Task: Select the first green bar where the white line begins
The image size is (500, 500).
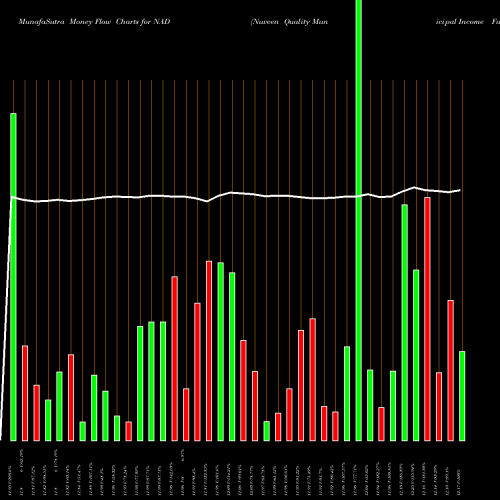Action: pos(13,277)
